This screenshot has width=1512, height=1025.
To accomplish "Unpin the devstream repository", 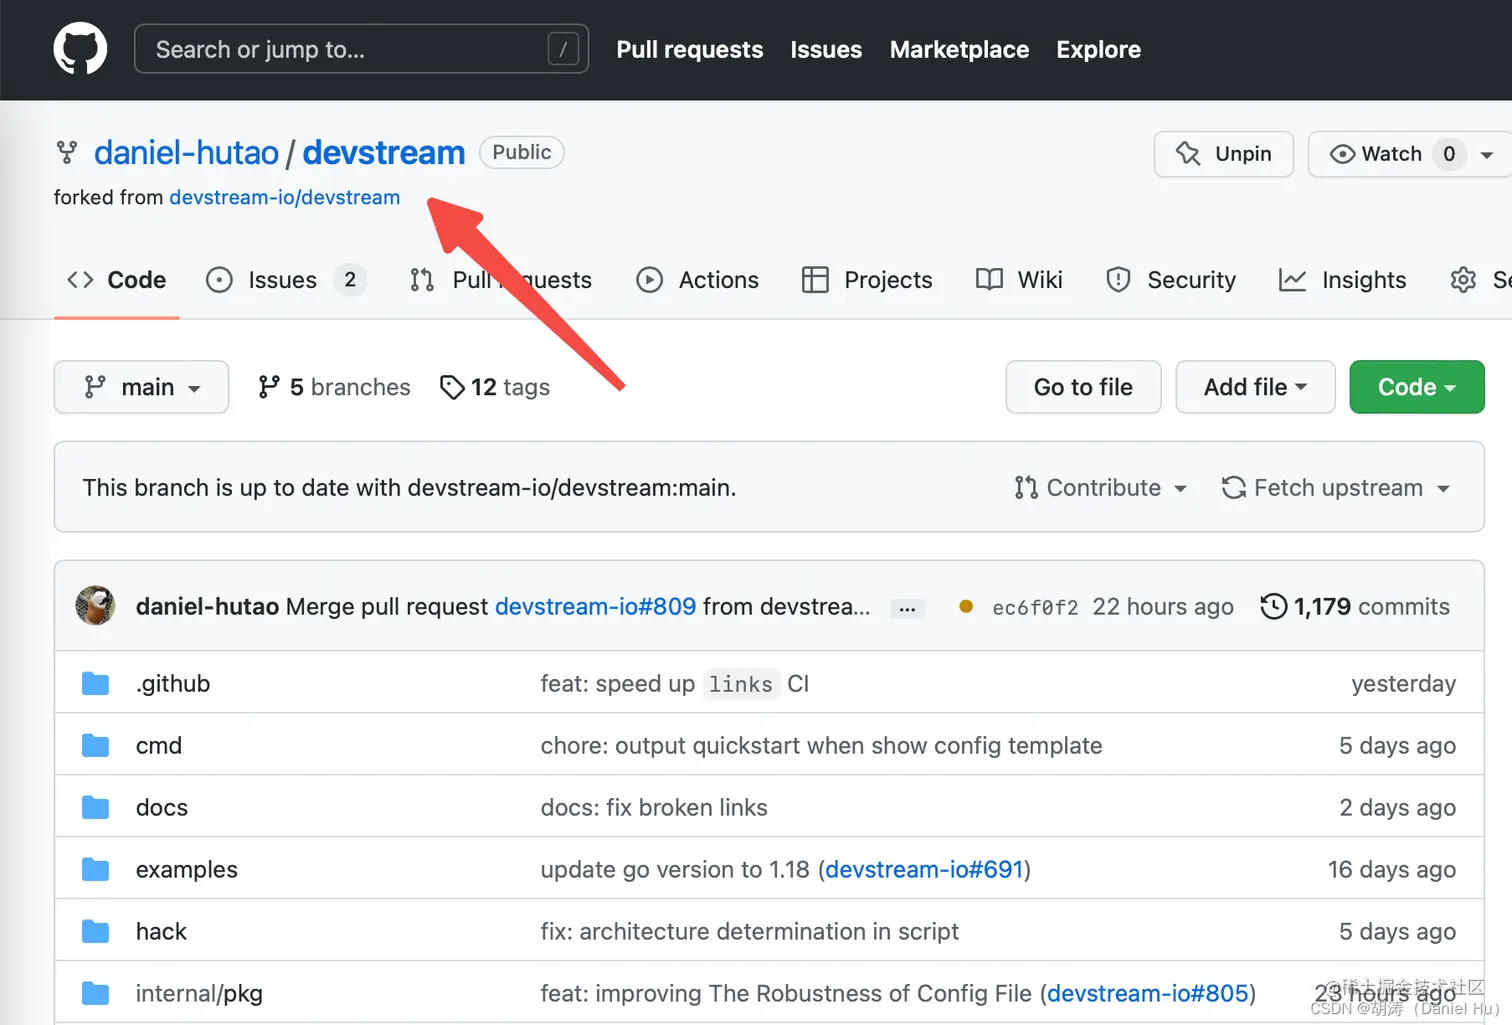I will coord(1223,154).
